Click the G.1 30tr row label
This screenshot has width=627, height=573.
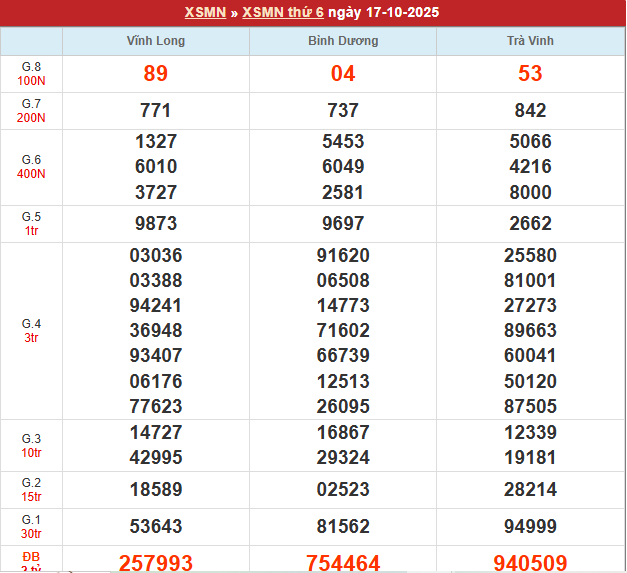pos(31,526)
